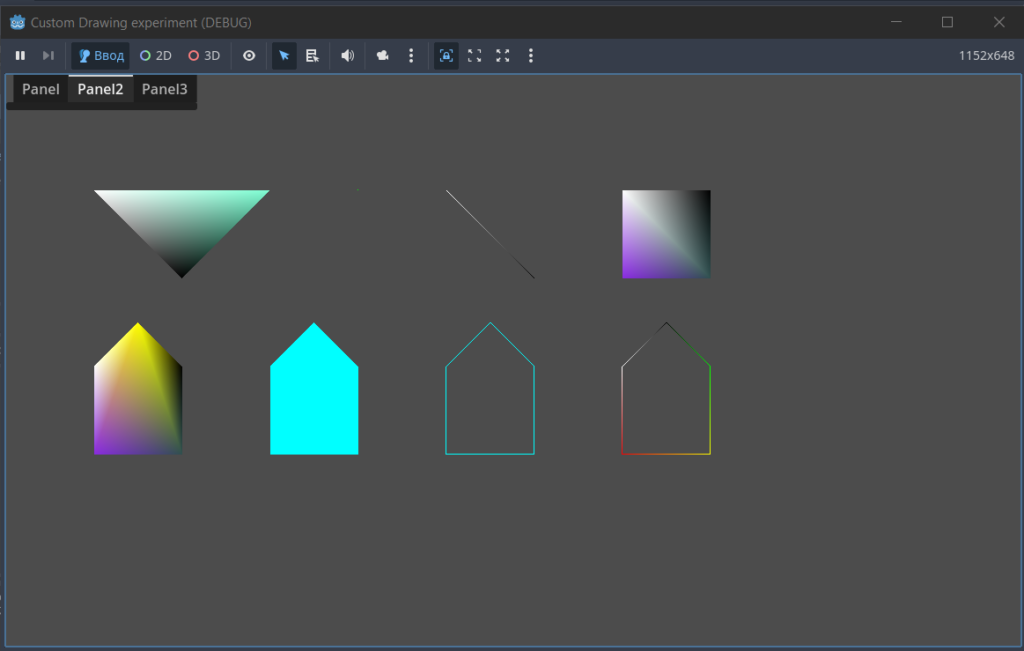
Task: Switch to 2D selection mode
Action: point(155,56)
